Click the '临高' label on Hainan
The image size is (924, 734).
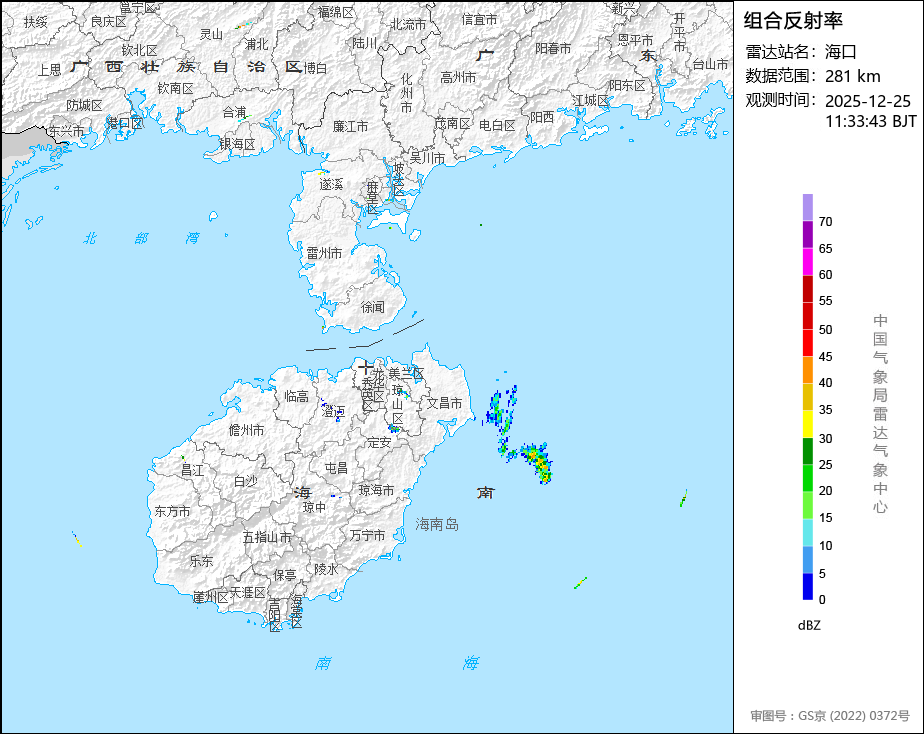296,396
